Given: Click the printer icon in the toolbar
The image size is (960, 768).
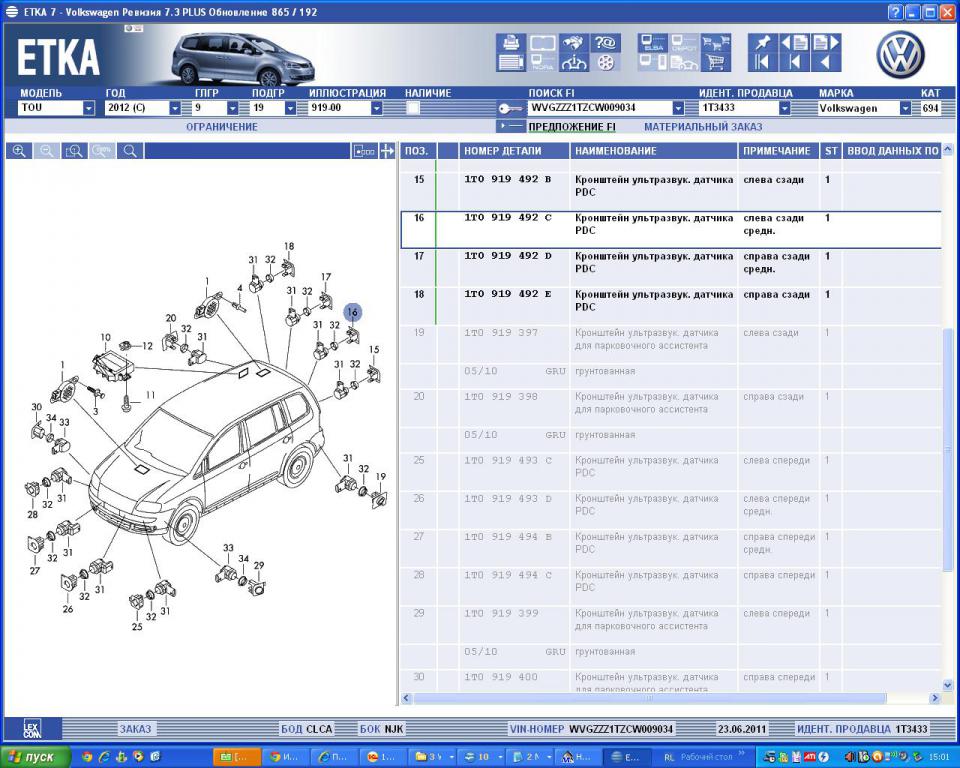Looking at the screenshot, I should click(x=511, y=43).
